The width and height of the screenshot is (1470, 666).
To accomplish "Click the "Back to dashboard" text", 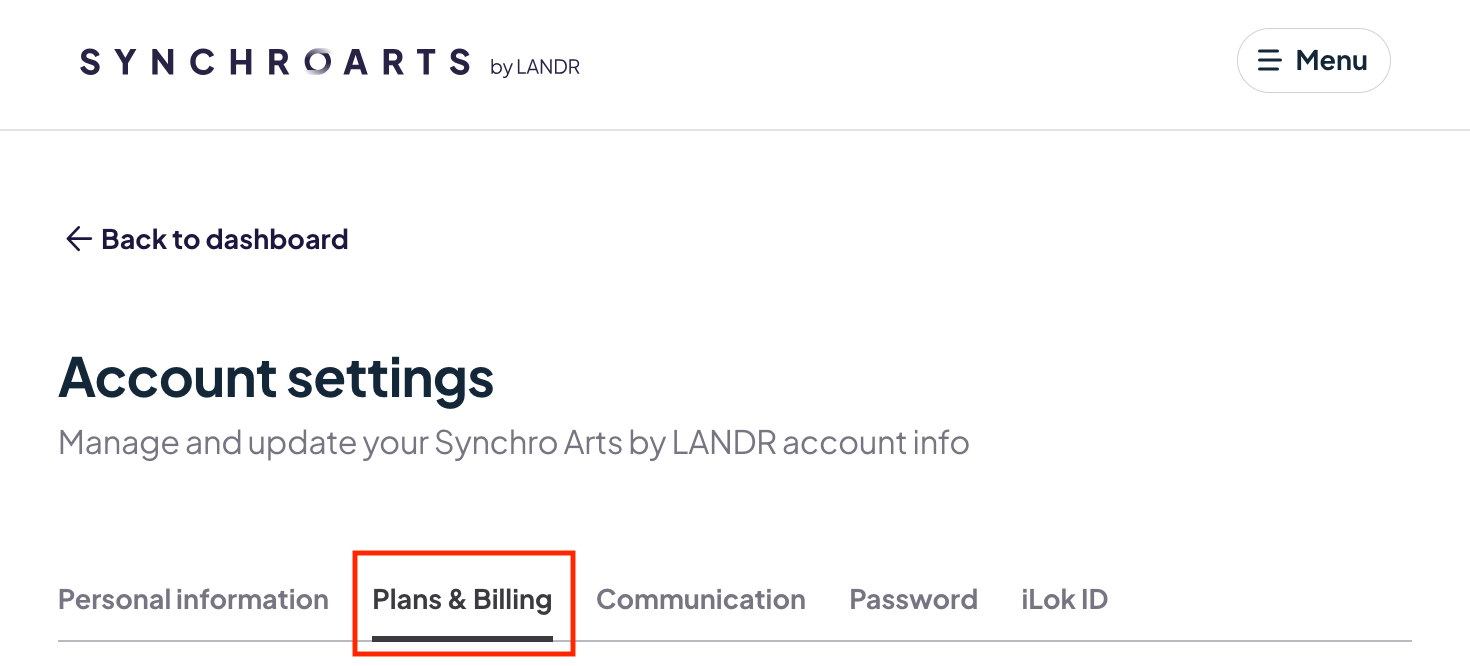I will 225,239.
